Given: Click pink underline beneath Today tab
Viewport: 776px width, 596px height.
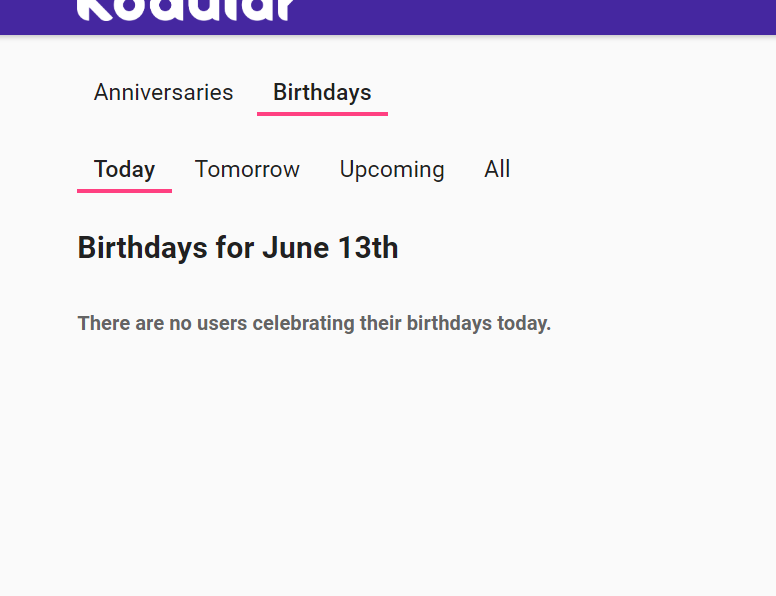Looking at the screenshot, I should (124, 190).
